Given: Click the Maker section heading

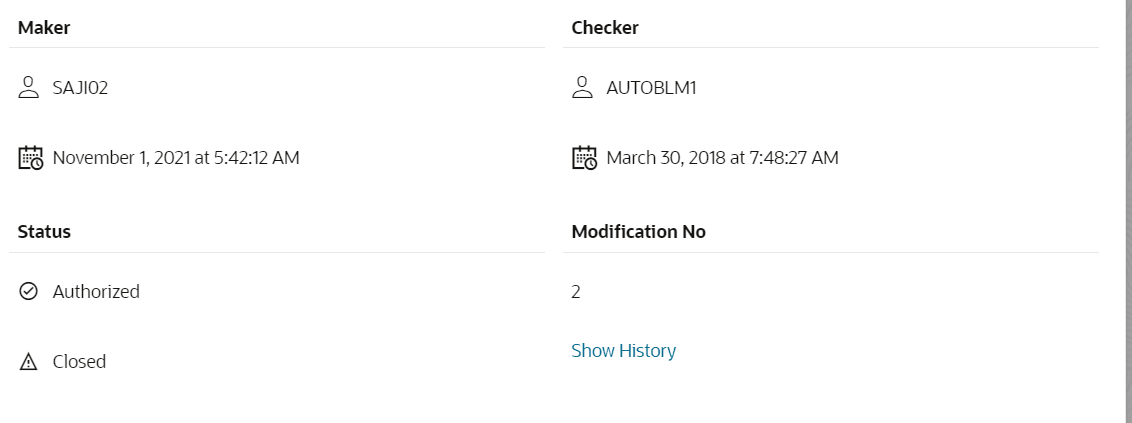Looking at the screenshot, I should (x=44, y=28).
